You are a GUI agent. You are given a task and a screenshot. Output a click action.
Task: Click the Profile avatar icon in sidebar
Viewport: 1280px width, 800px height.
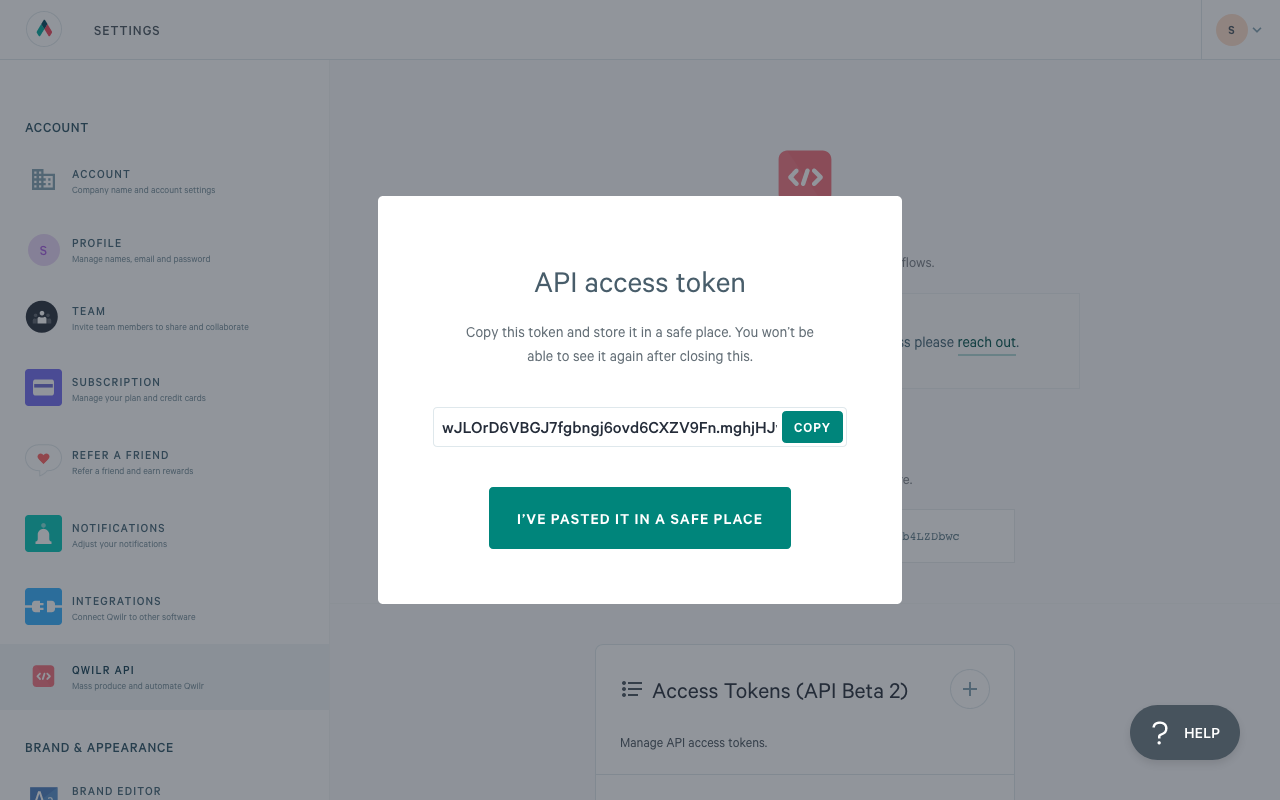coord(43,250)
